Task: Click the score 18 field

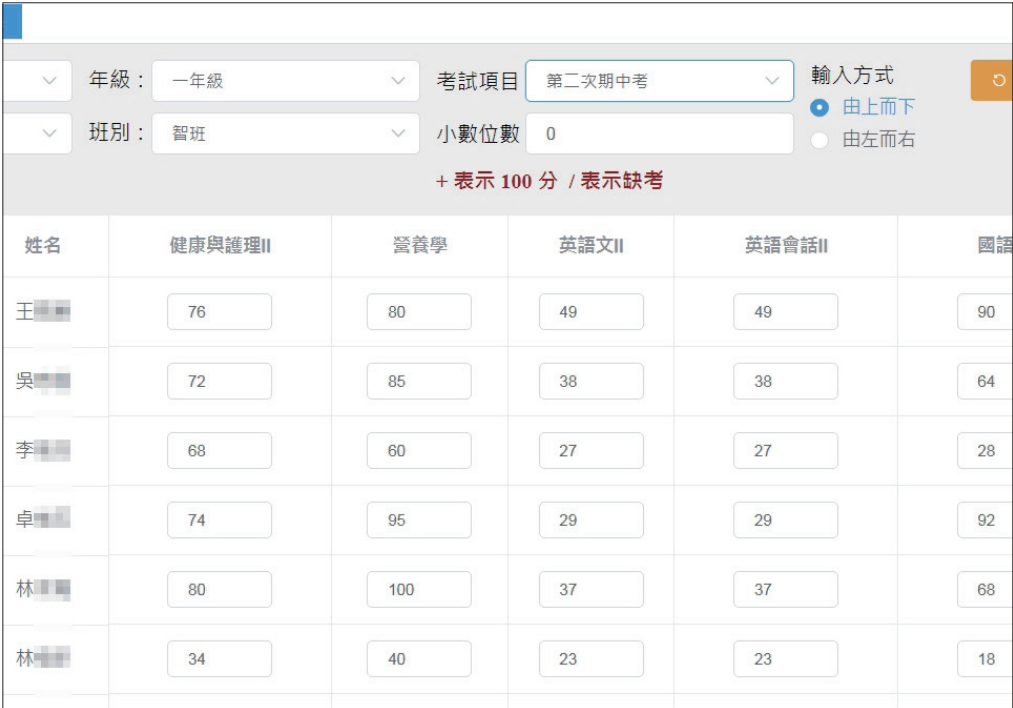Action: click(985, 659)
